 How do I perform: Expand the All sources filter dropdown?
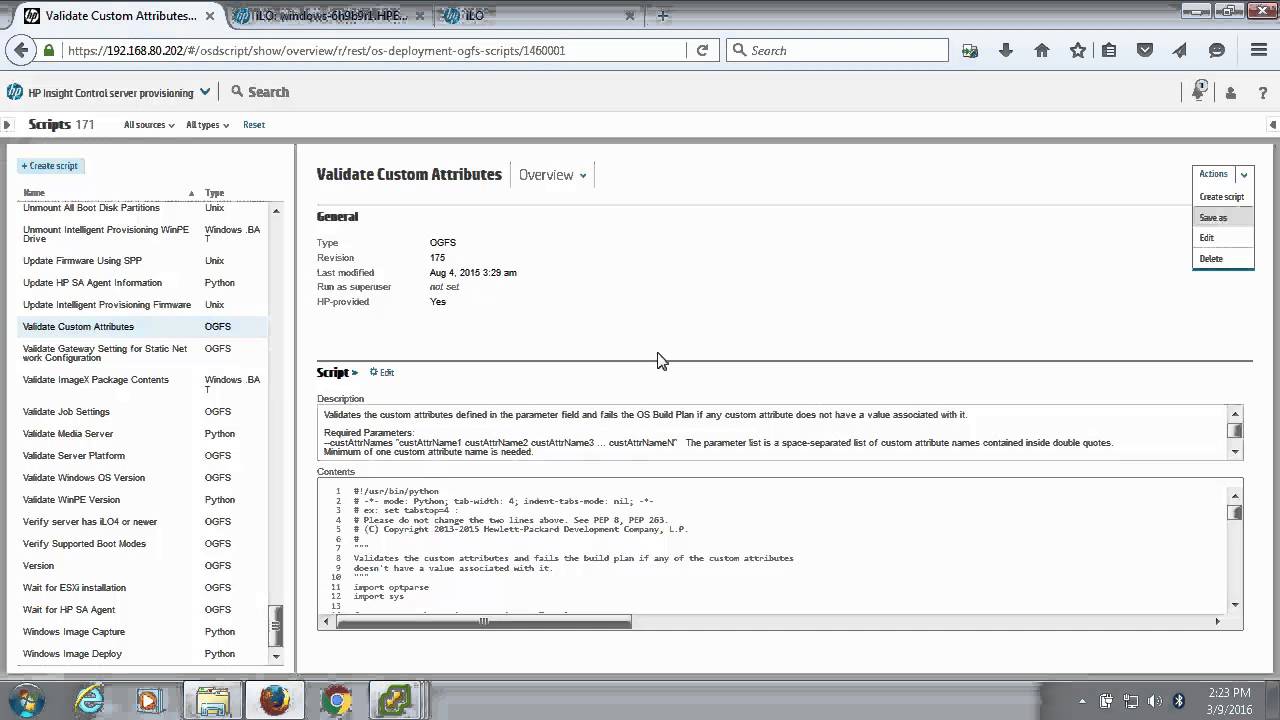[149, 125]
